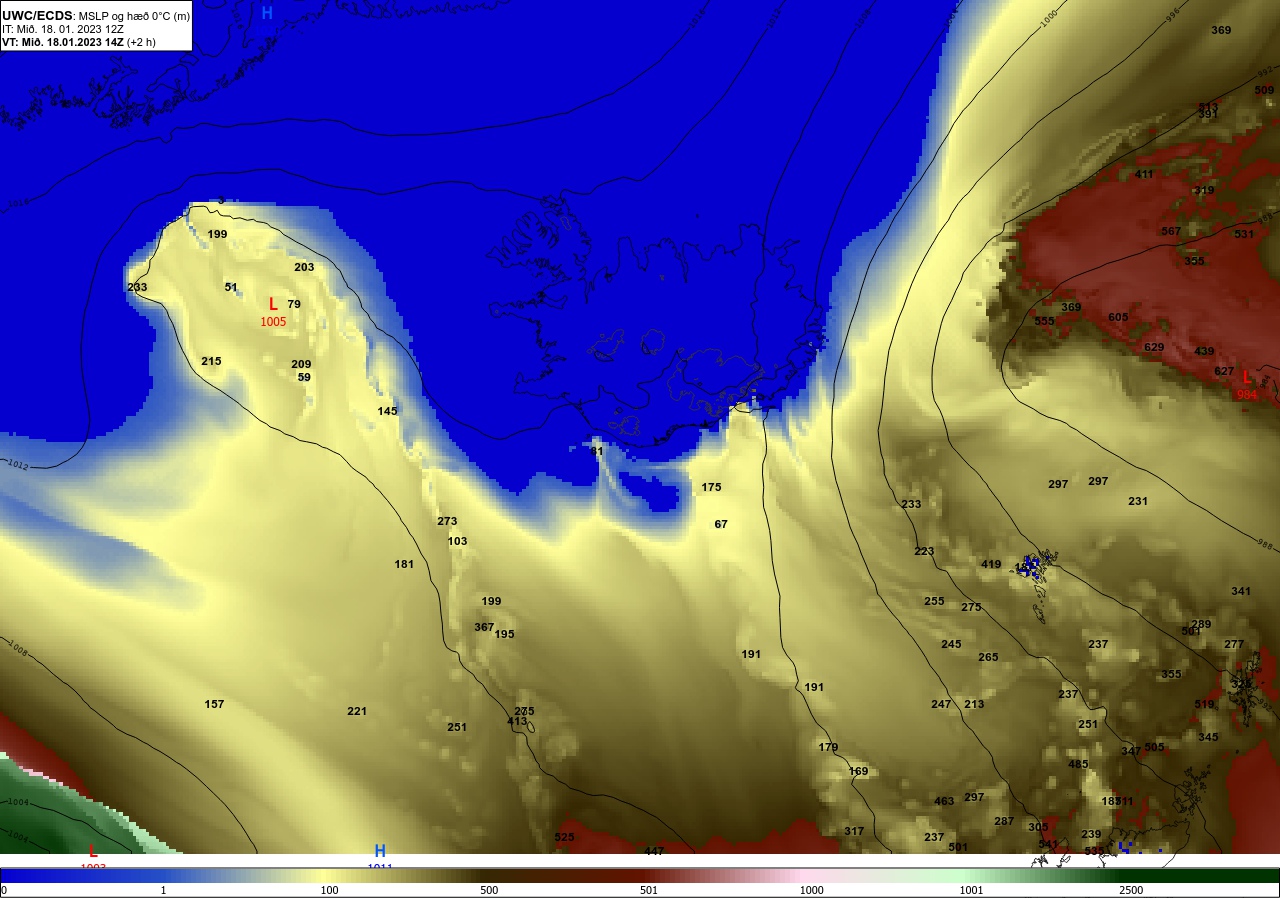Click the height value 629

[x=1154, y=347]
